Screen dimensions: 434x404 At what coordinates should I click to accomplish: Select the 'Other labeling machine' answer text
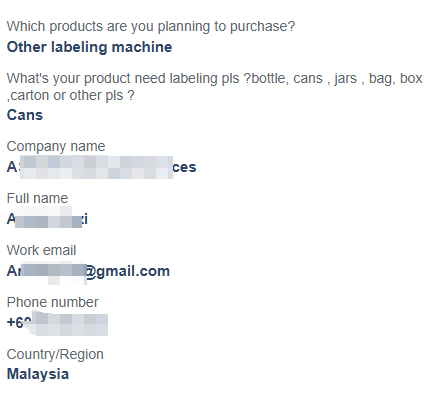tap(89, 47)
